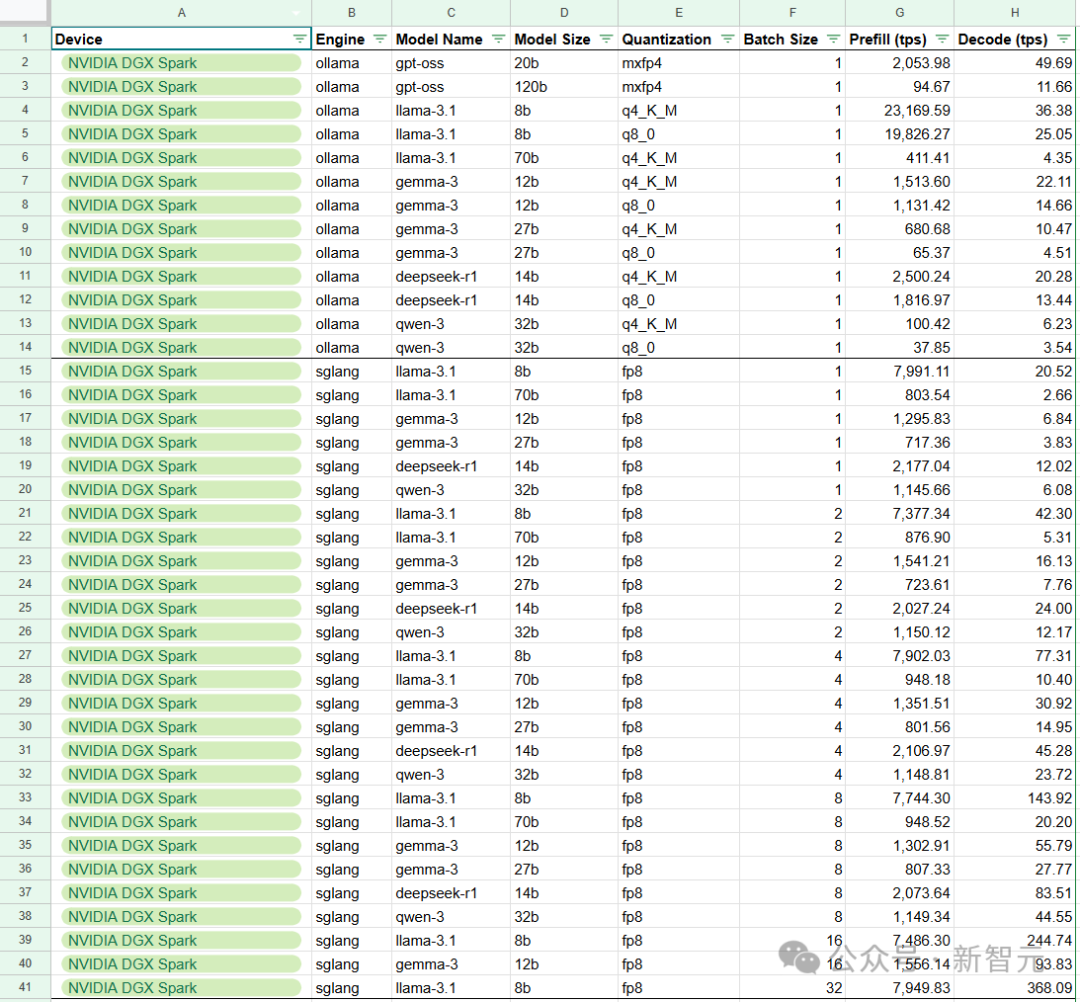The width and height of the screenshot is (1080, 1002).
Task: Click the select-all corner box
Action: 25,12
